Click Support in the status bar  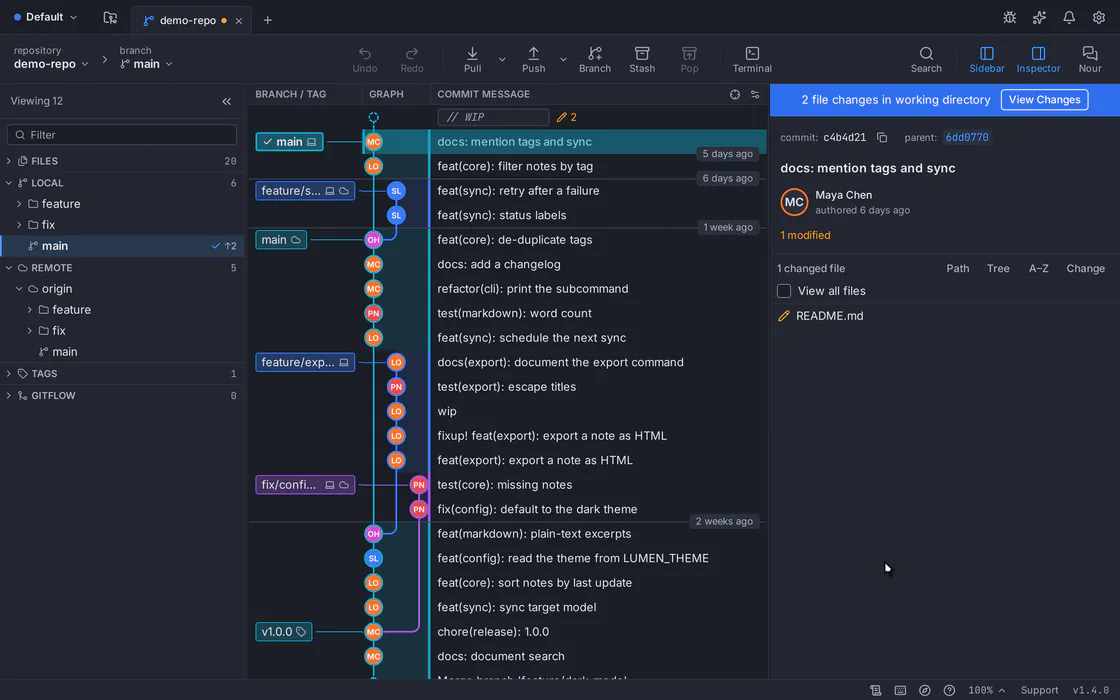click(1039, 690)
